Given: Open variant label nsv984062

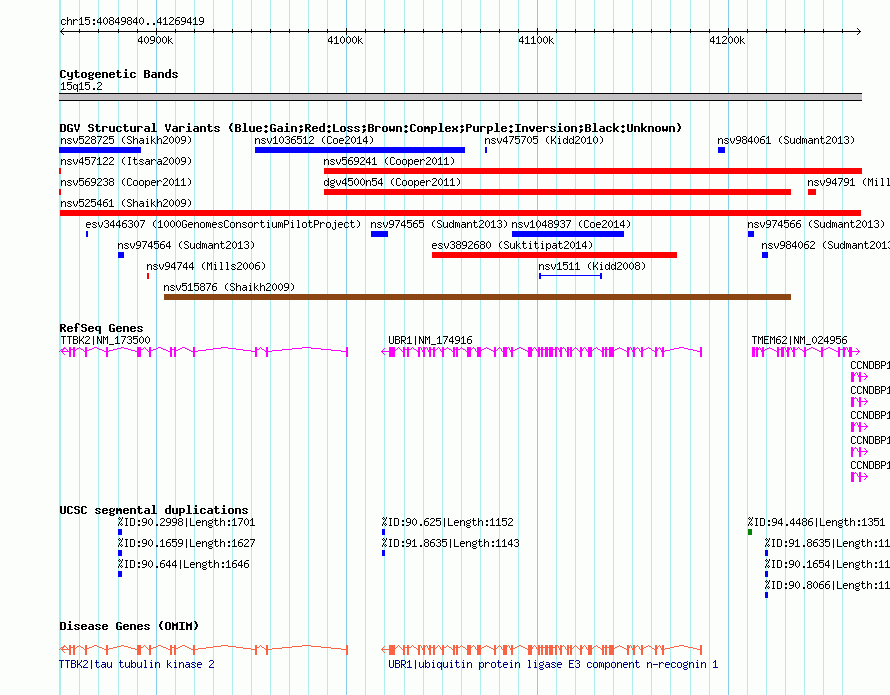Looking at the screenshot, I should pyautogui.click(x=825, y=245).
